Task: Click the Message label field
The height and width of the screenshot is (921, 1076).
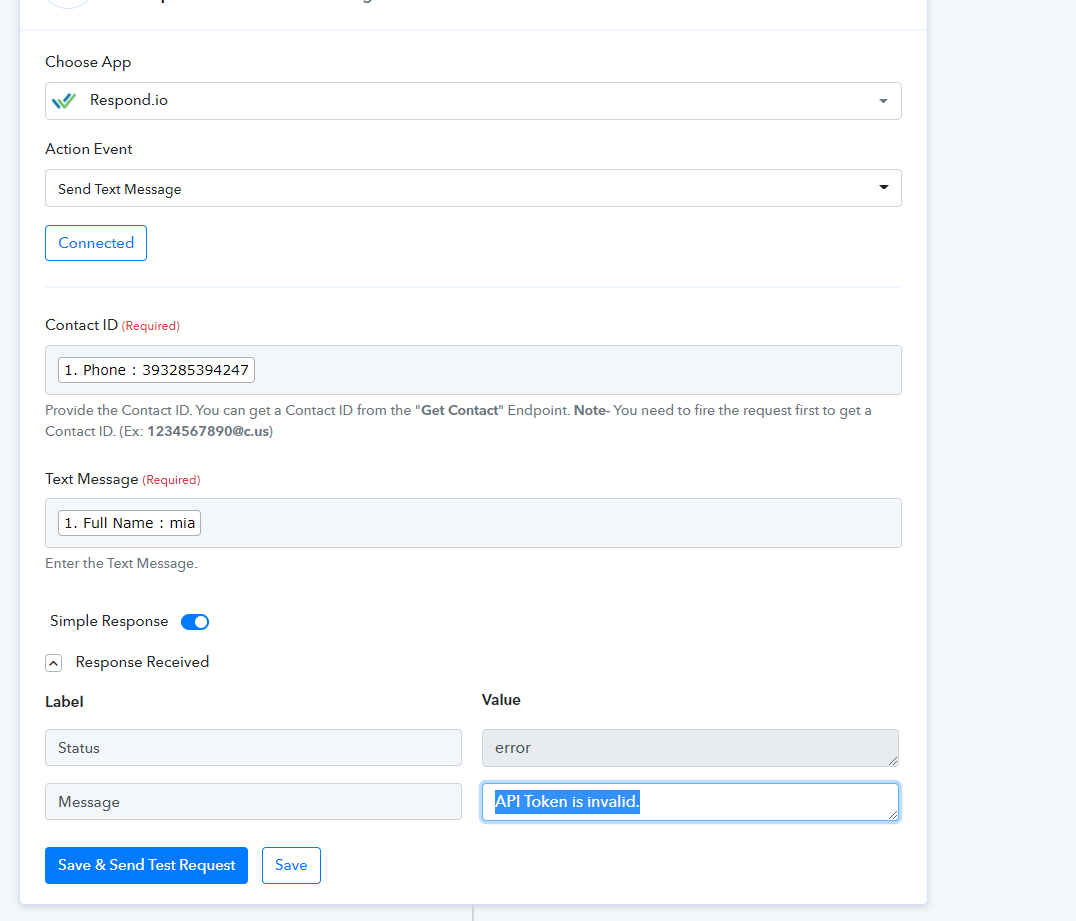Action: pos(253,802)
